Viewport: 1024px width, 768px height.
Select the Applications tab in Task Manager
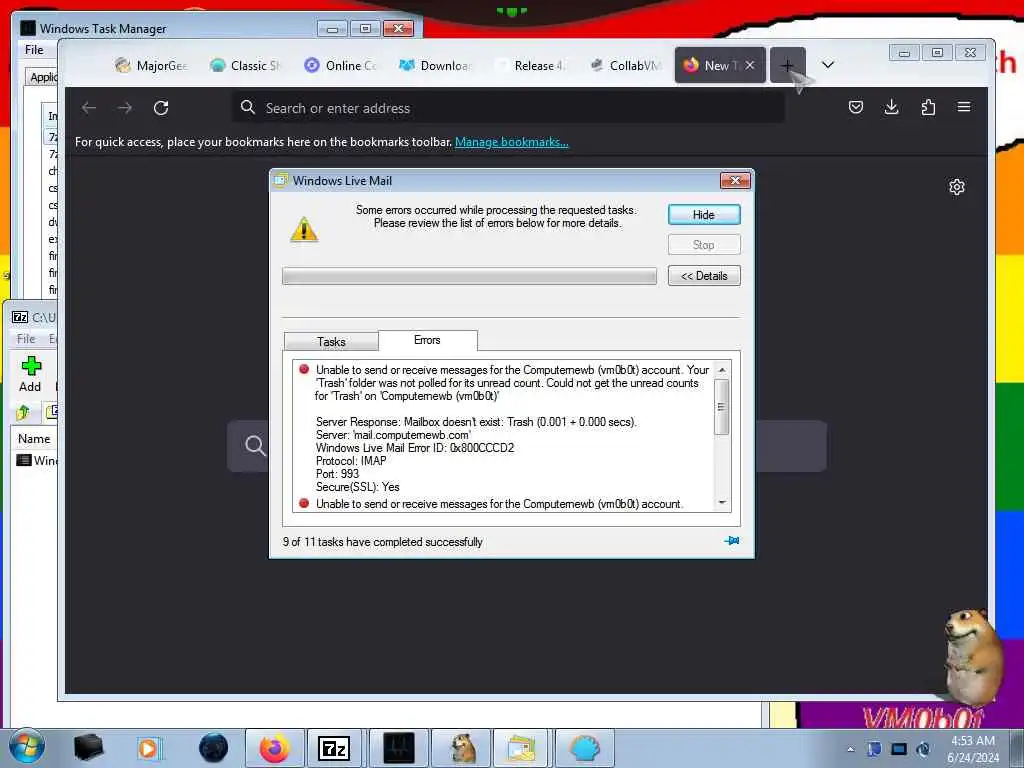[43, 77]
